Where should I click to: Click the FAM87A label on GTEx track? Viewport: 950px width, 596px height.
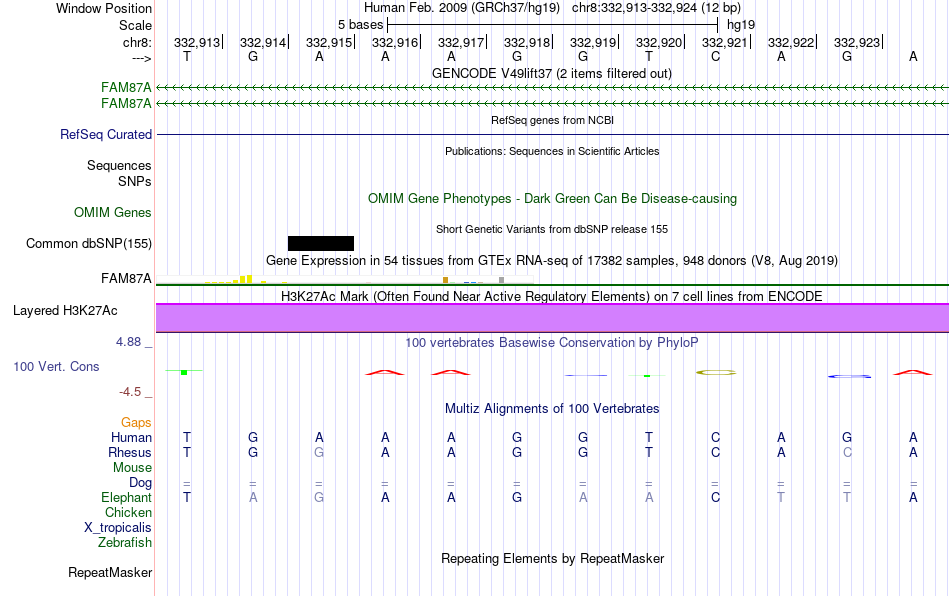pos(126,279)
